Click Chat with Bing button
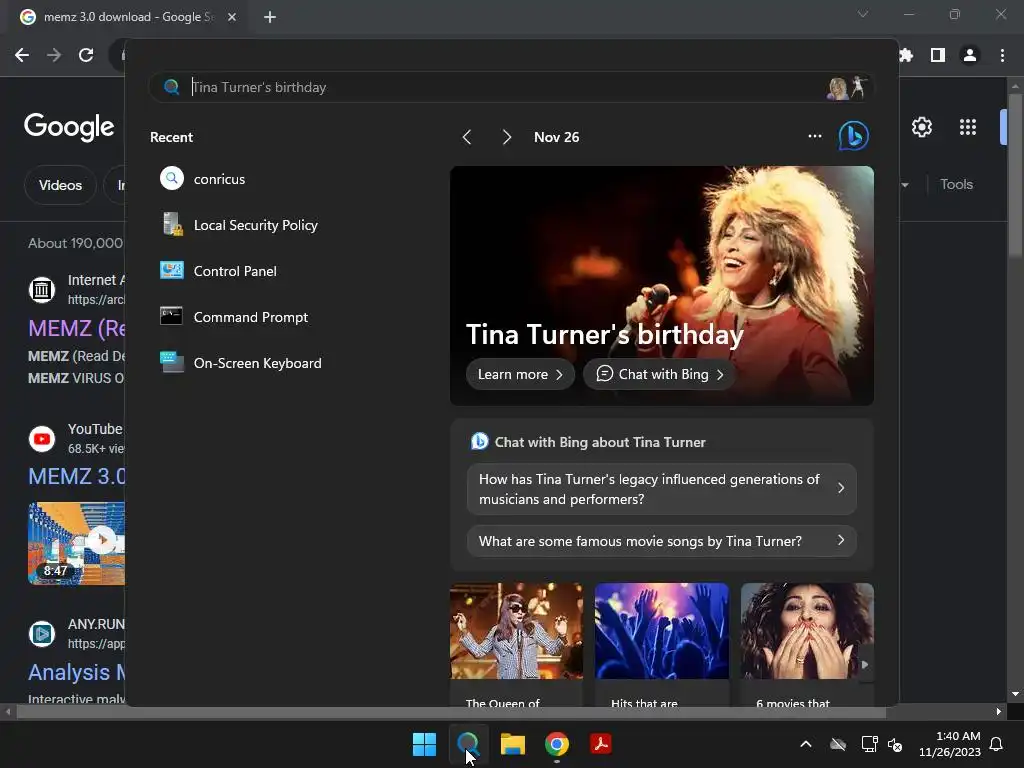The height and width of the screenshot is (768, 1024). (660, 374)
